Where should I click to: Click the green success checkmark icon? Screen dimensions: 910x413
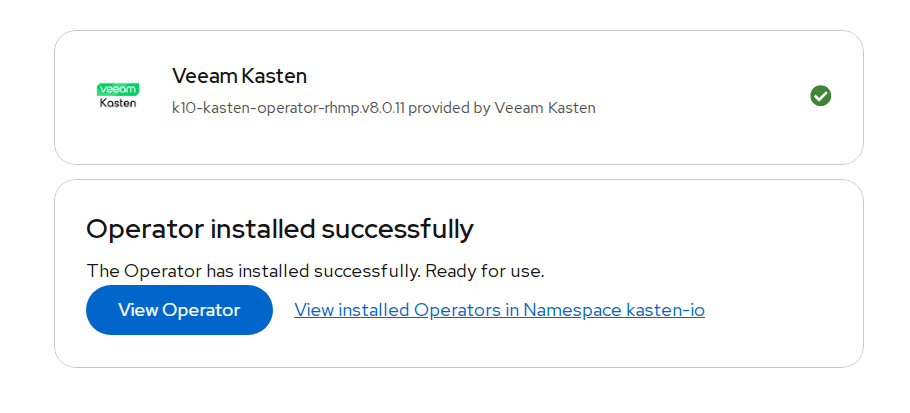coord(820,96)
